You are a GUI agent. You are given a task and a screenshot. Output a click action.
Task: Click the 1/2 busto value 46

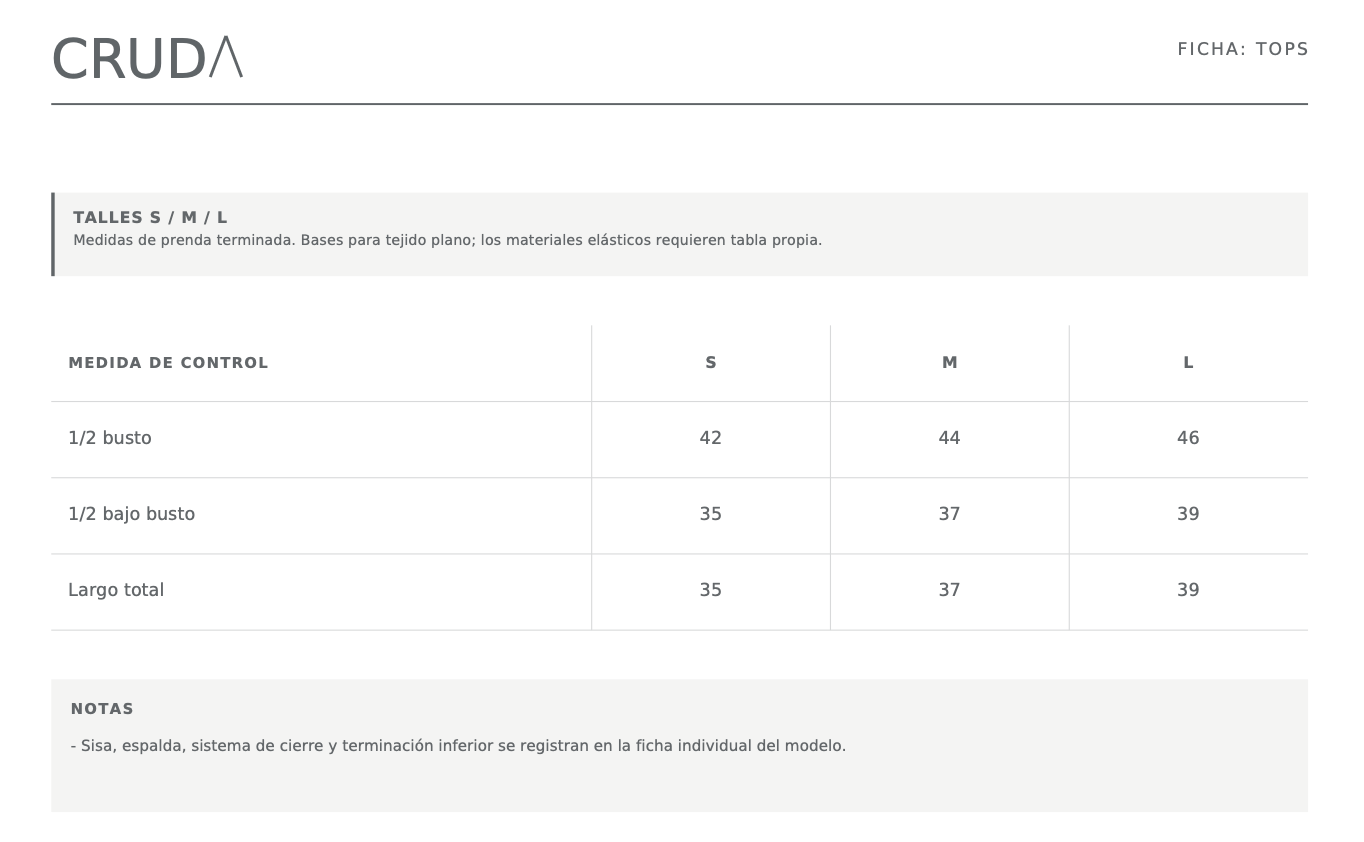tap(1188, 438)
